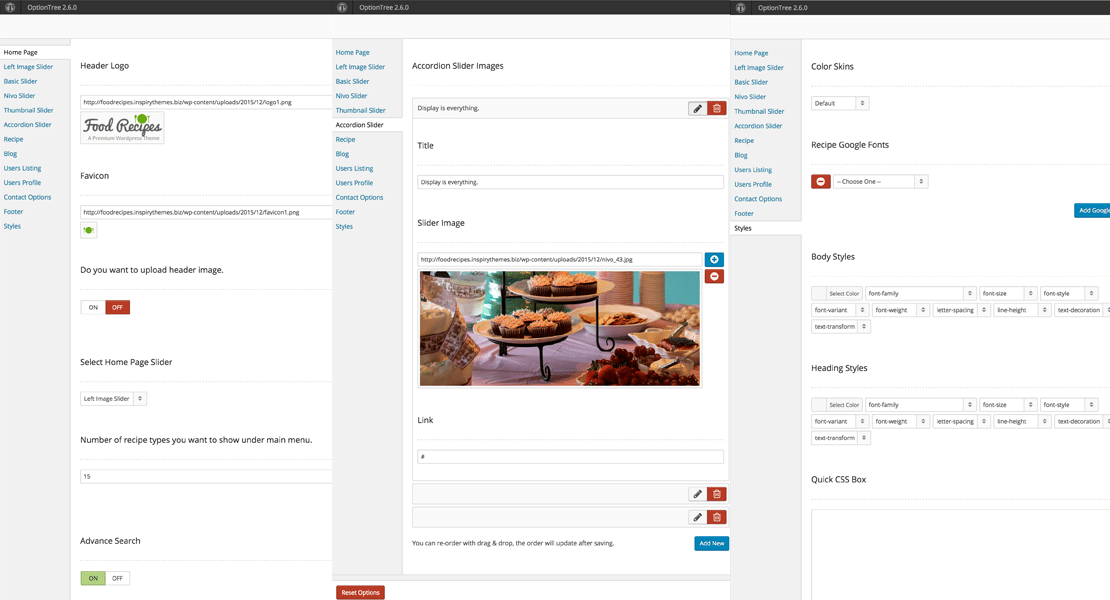The width and height of the screenshot is (1110, 600).
Task: Open the Body Styles text-transform dropdown
Action: [841, 326]
